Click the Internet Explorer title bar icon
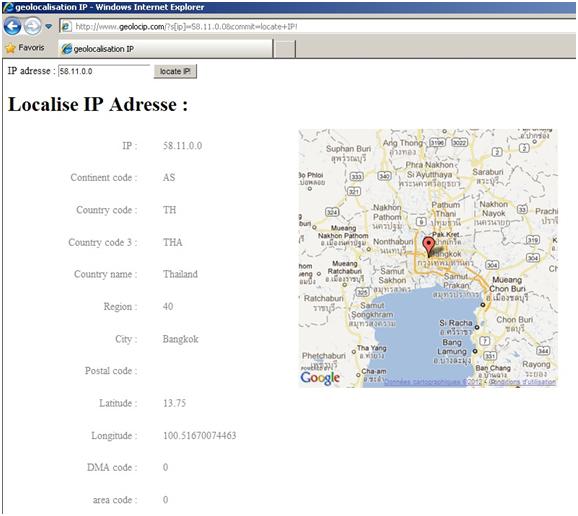 point(8,7)
